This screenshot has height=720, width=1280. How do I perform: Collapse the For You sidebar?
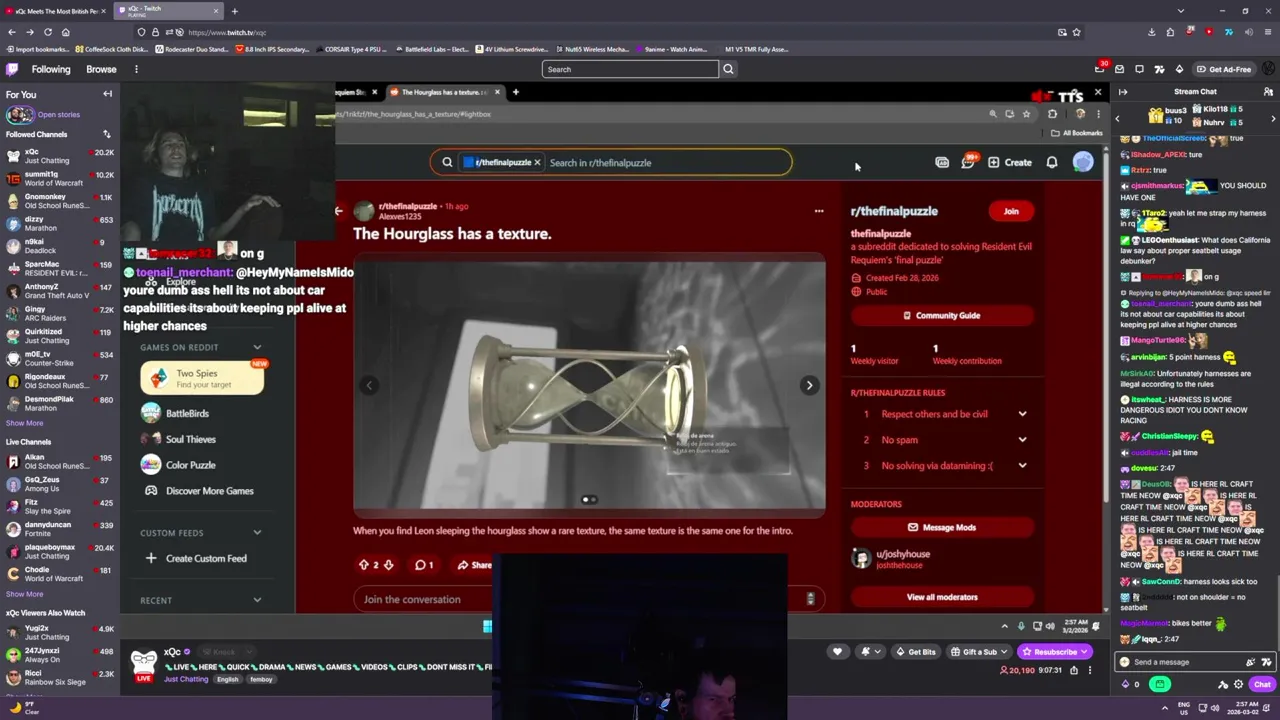coord(107,94)
